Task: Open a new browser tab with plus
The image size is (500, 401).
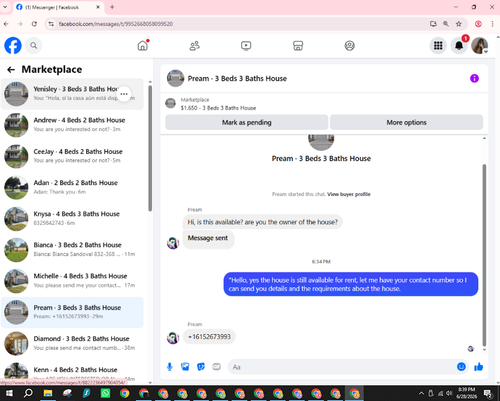Action: coord(112,7)
